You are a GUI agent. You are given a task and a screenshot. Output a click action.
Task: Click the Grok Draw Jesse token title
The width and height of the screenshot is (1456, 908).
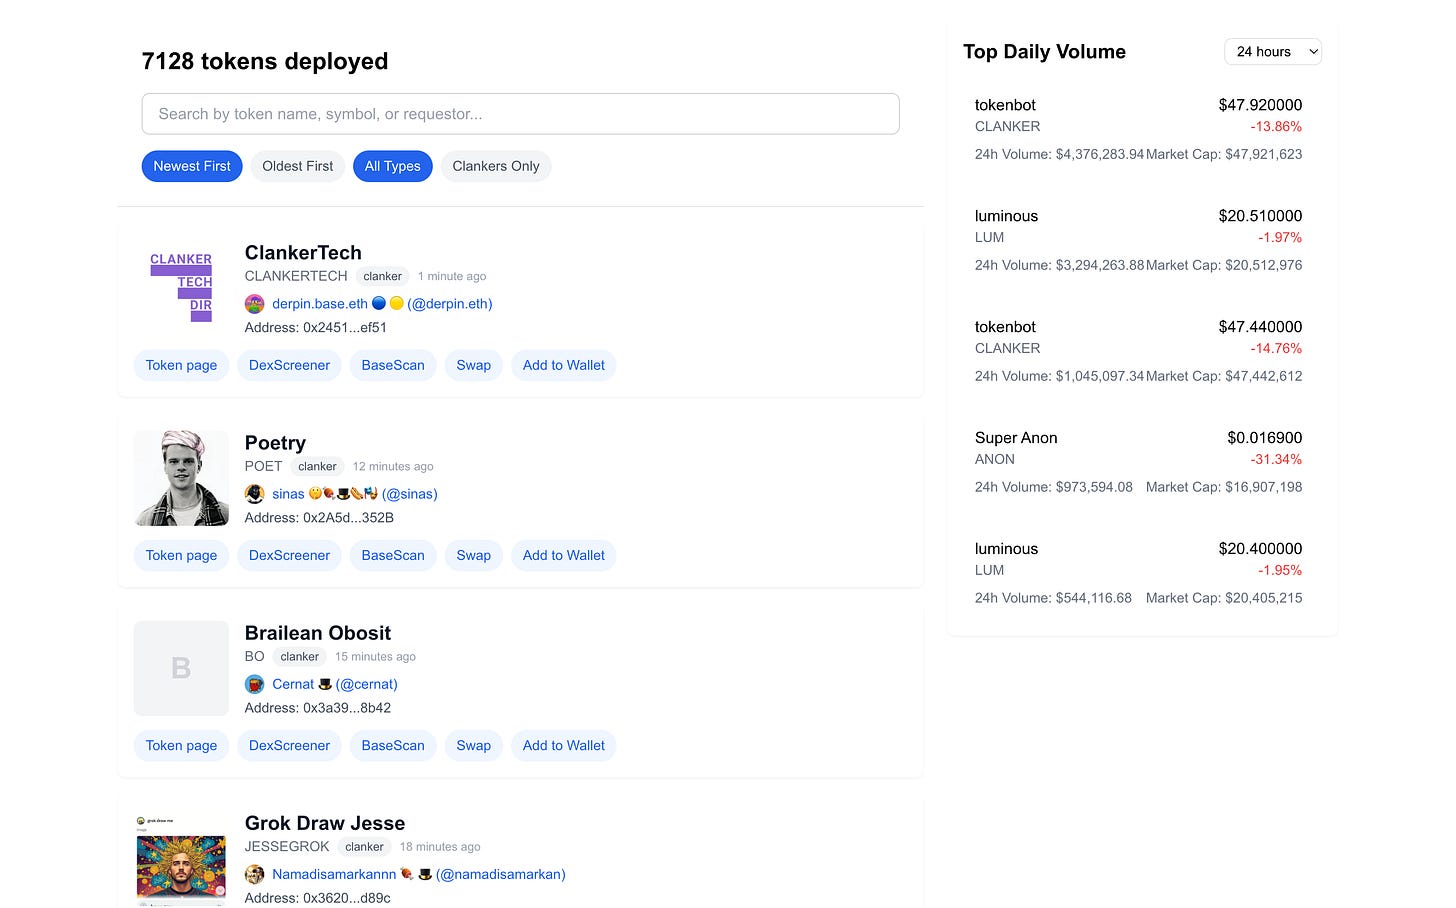pos(325,823)
